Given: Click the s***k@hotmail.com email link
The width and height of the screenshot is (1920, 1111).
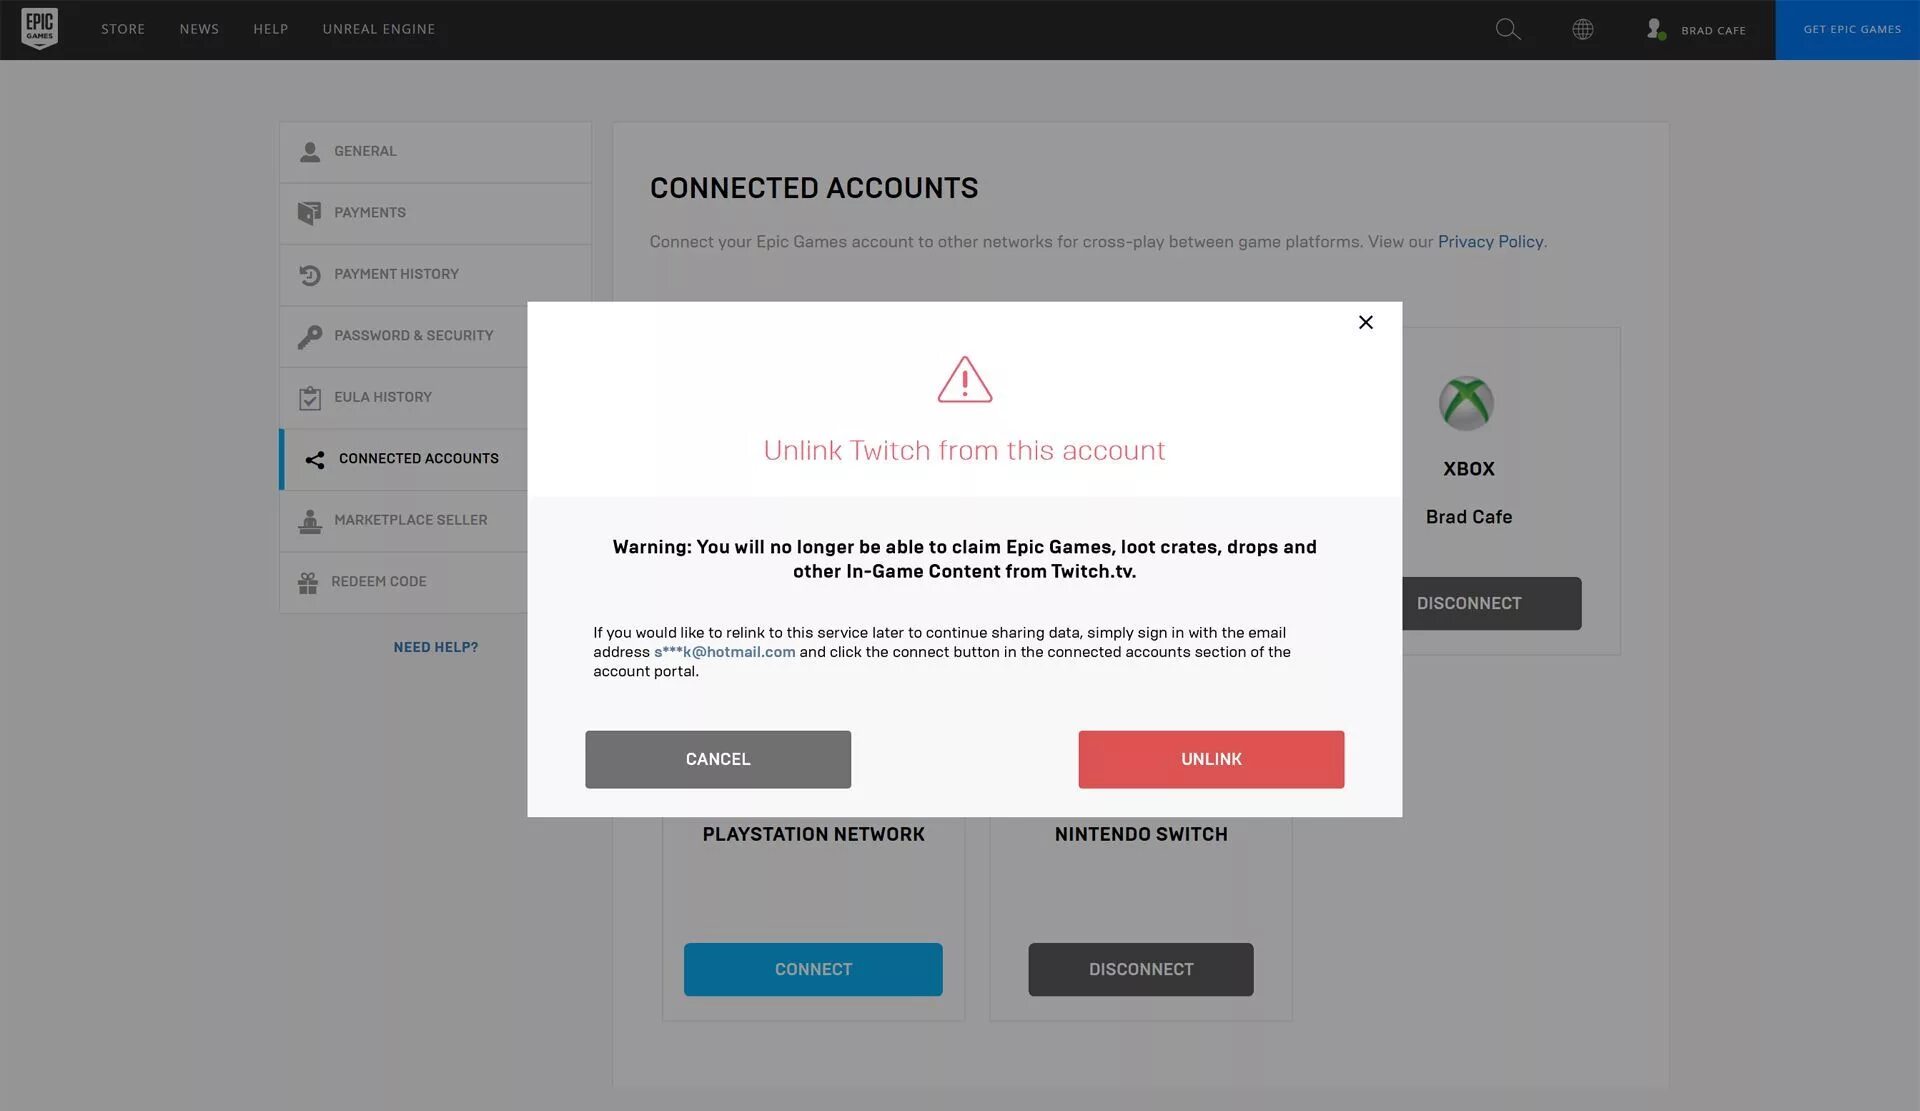Looking at the screenshot, I should [724, 652].
